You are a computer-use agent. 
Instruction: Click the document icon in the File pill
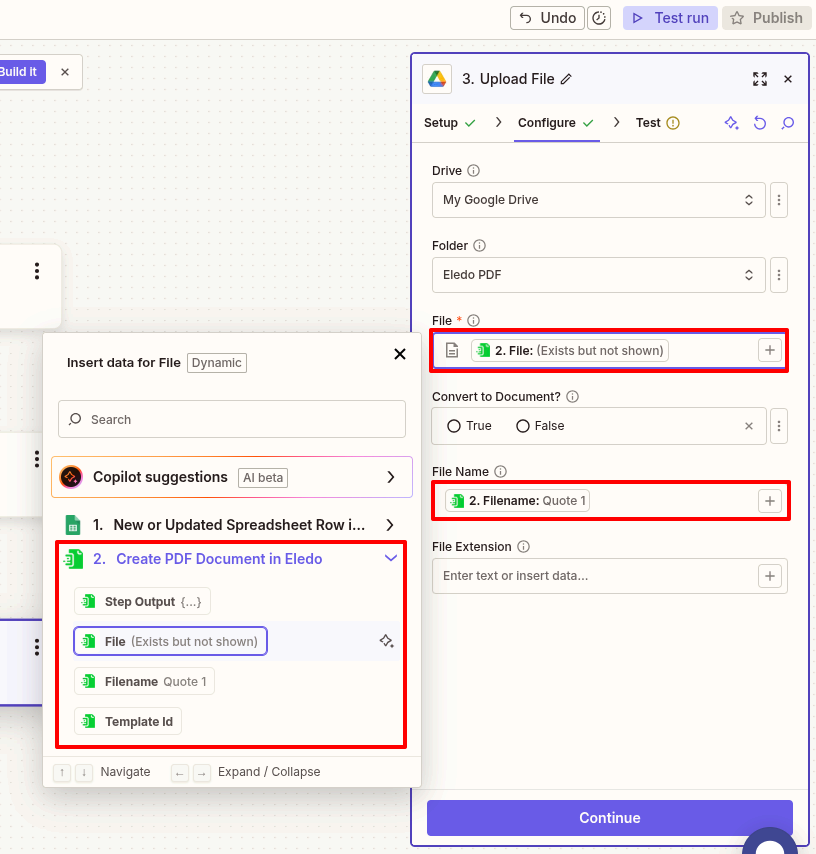coord(451,350)
